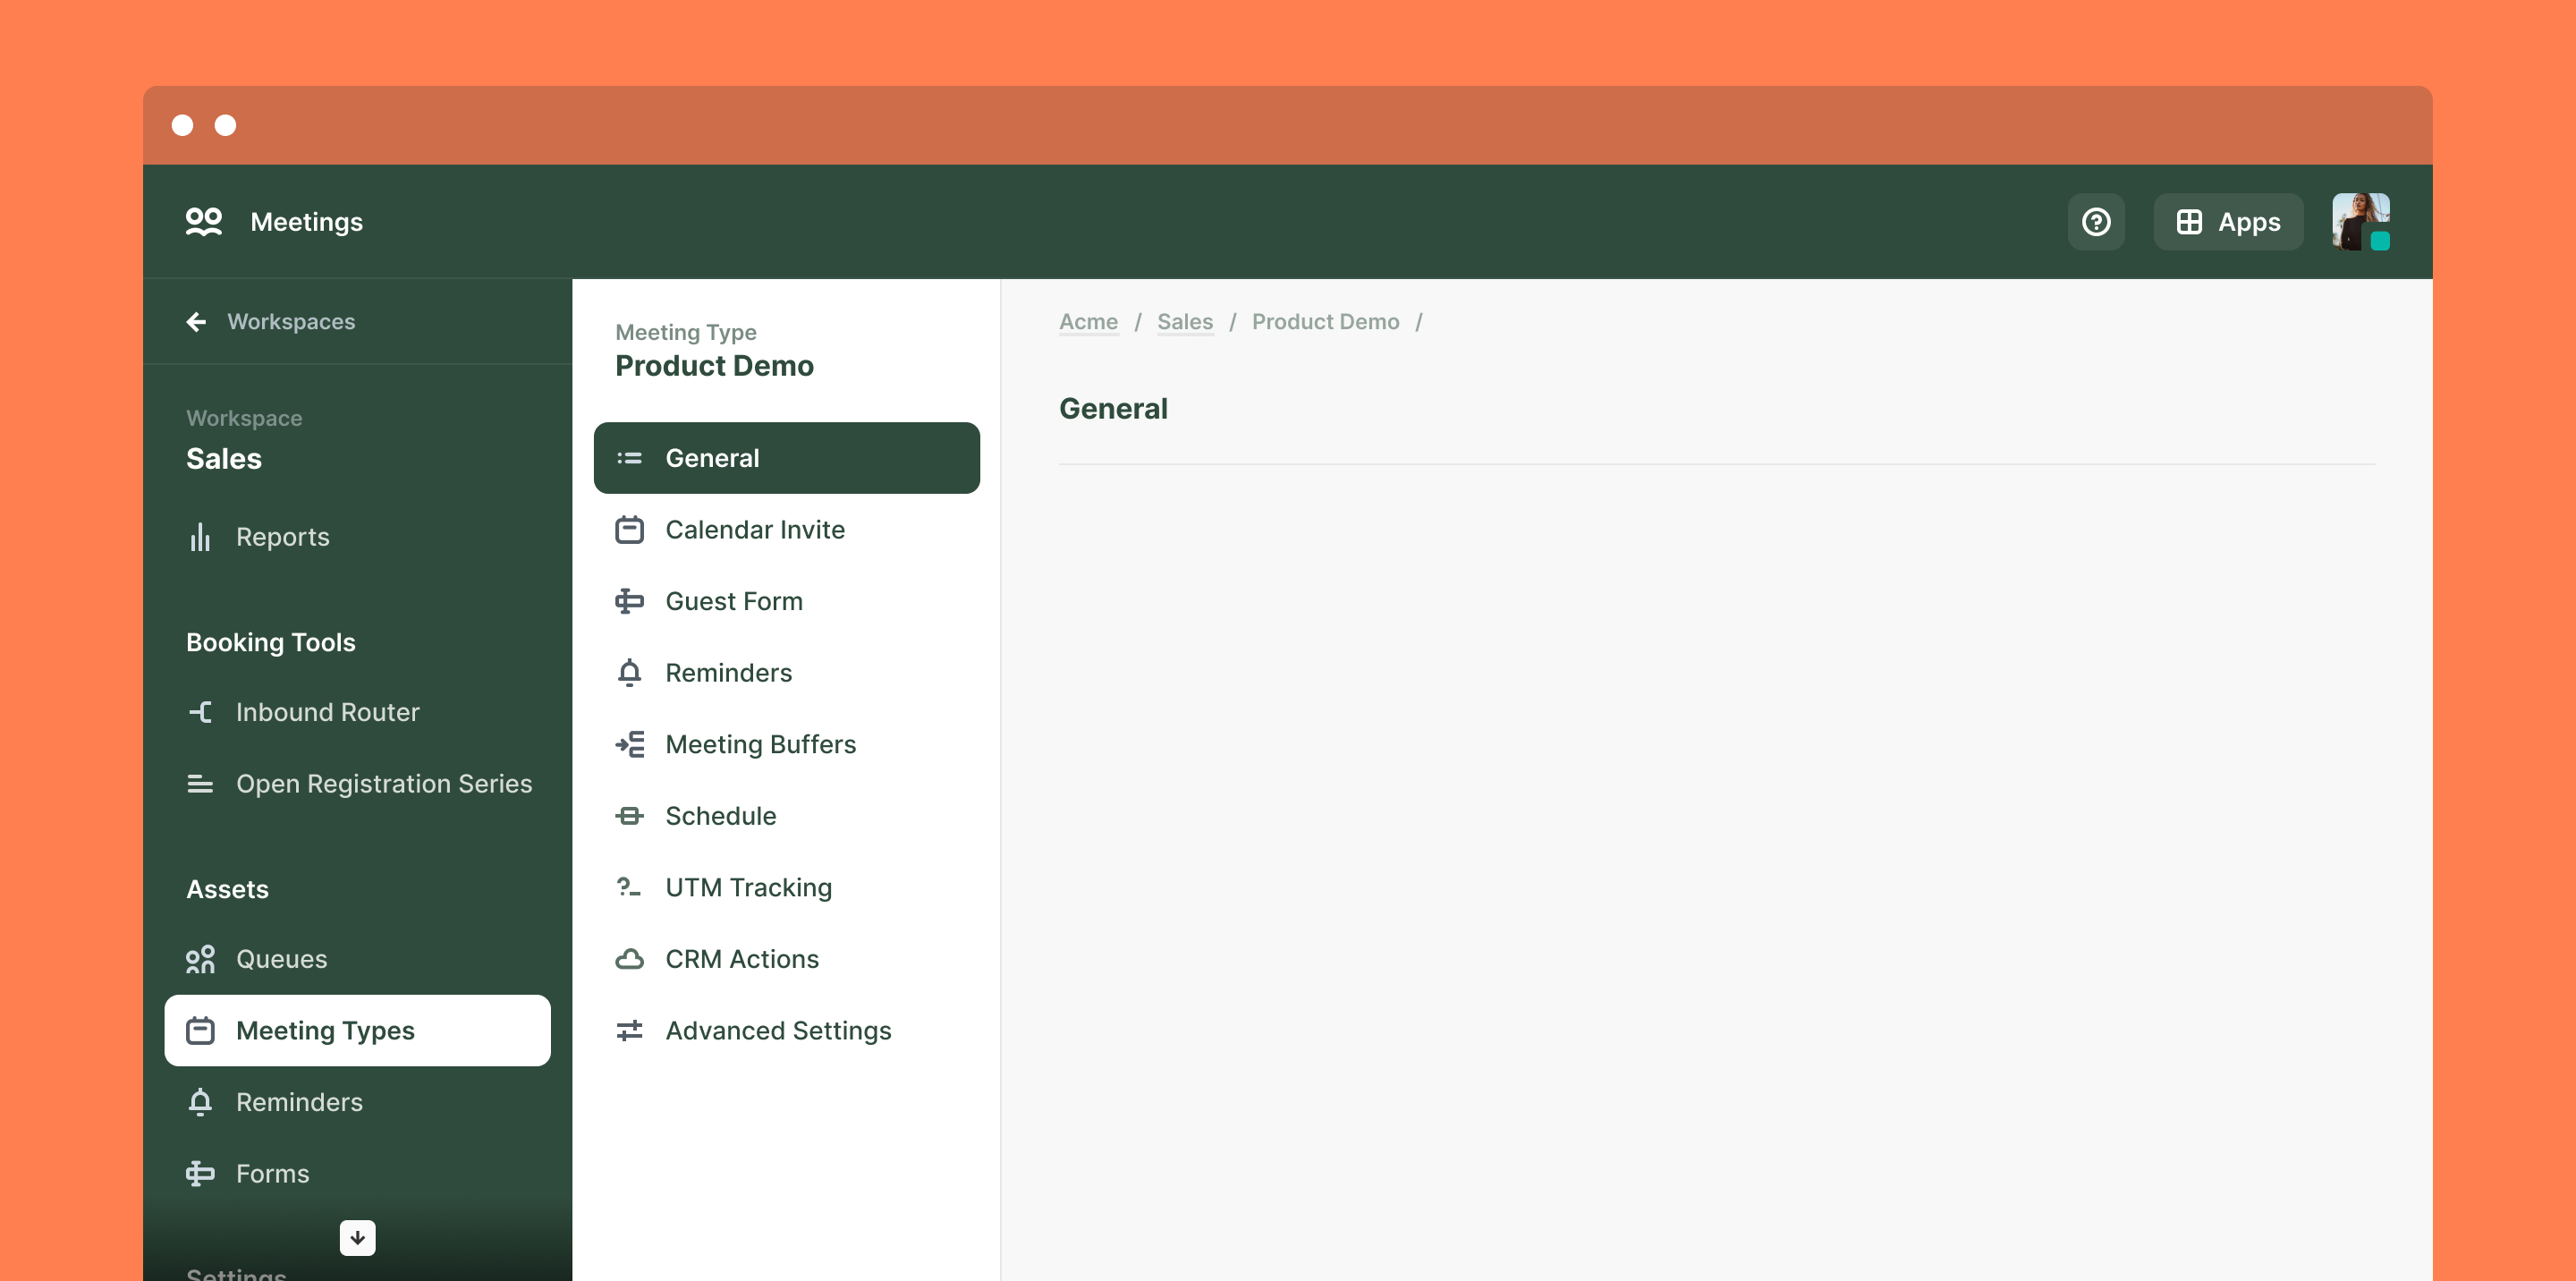Click the help question mark icon
This screenshot has height=1281, width=2576.
tap(2096, 222)
